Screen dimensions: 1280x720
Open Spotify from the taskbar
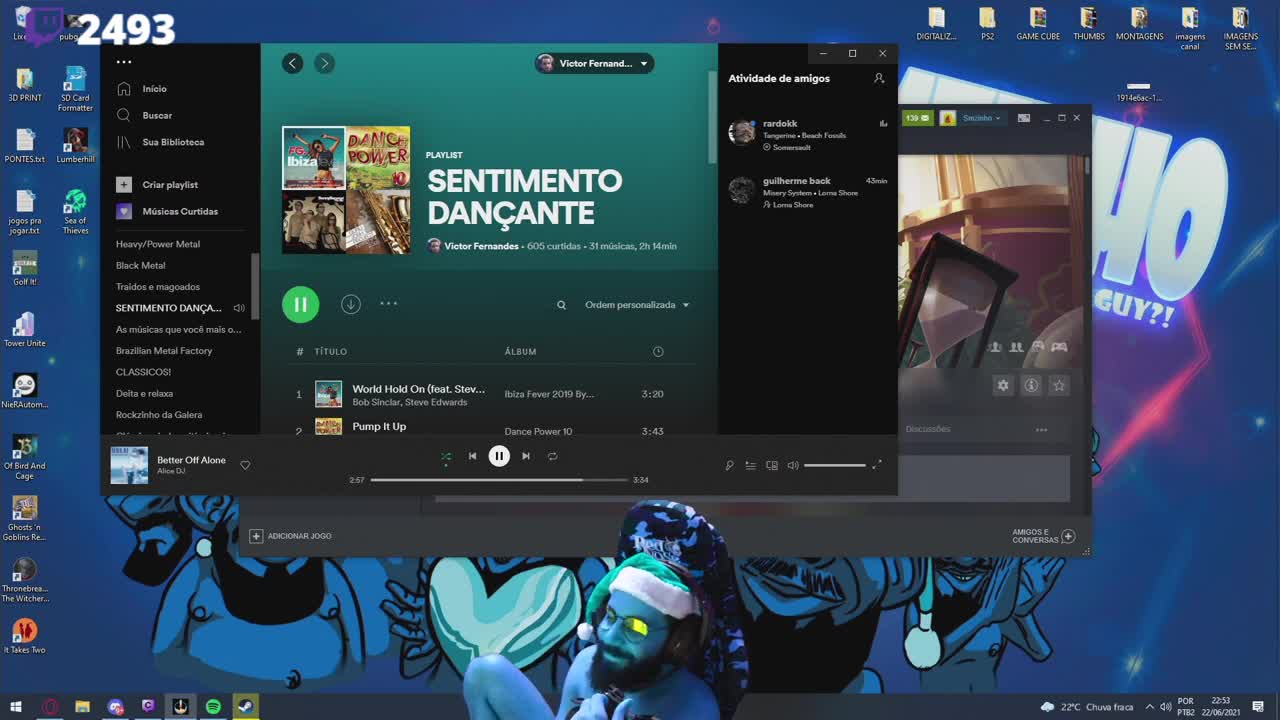pos(213,707)
